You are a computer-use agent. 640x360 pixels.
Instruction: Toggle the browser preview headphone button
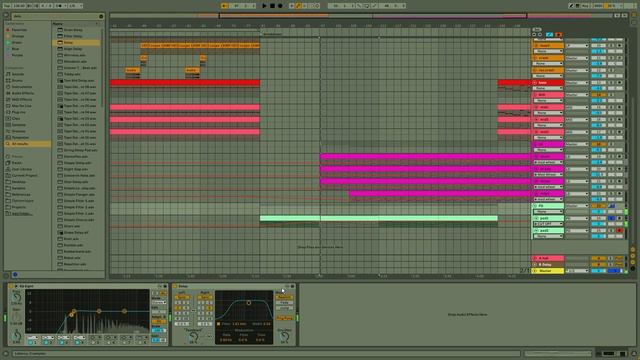(x=15, y=275)
